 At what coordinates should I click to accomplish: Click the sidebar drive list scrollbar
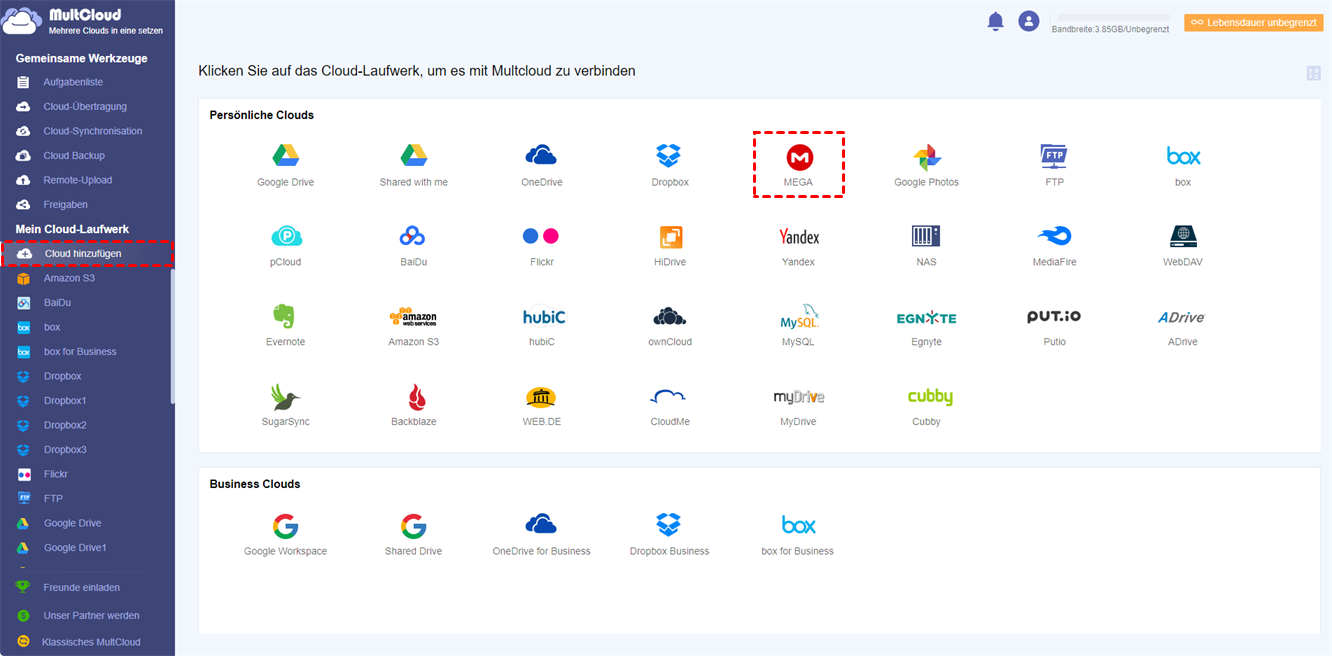tap(172, 335)
